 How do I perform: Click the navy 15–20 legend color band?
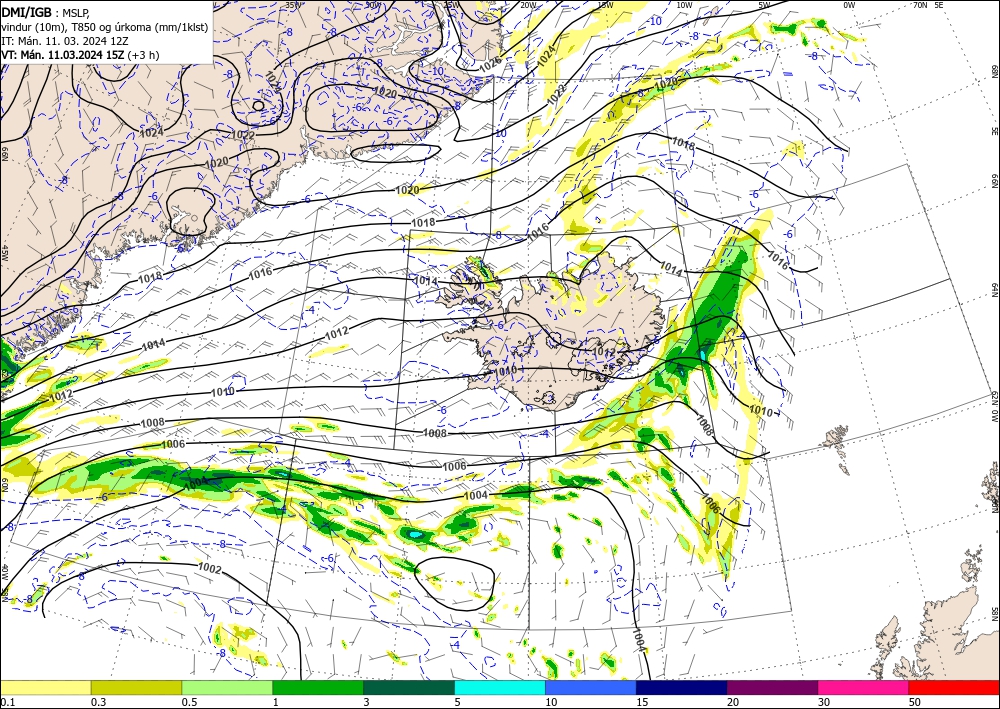tap(682, 687)
